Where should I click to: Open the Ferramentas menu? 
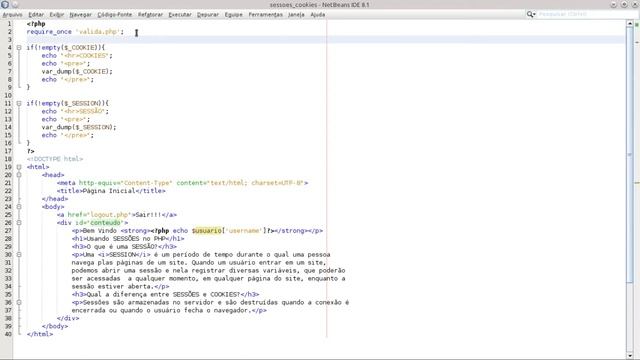click(266, 15)
